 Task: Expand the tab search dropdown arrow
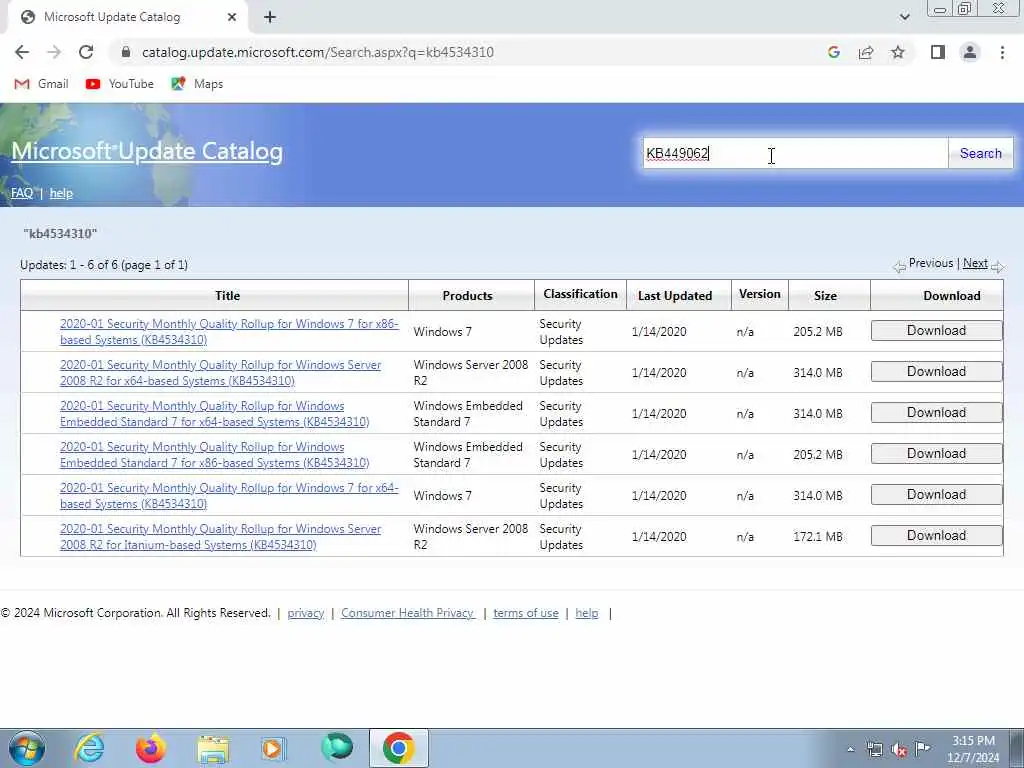tap(904, 18)
